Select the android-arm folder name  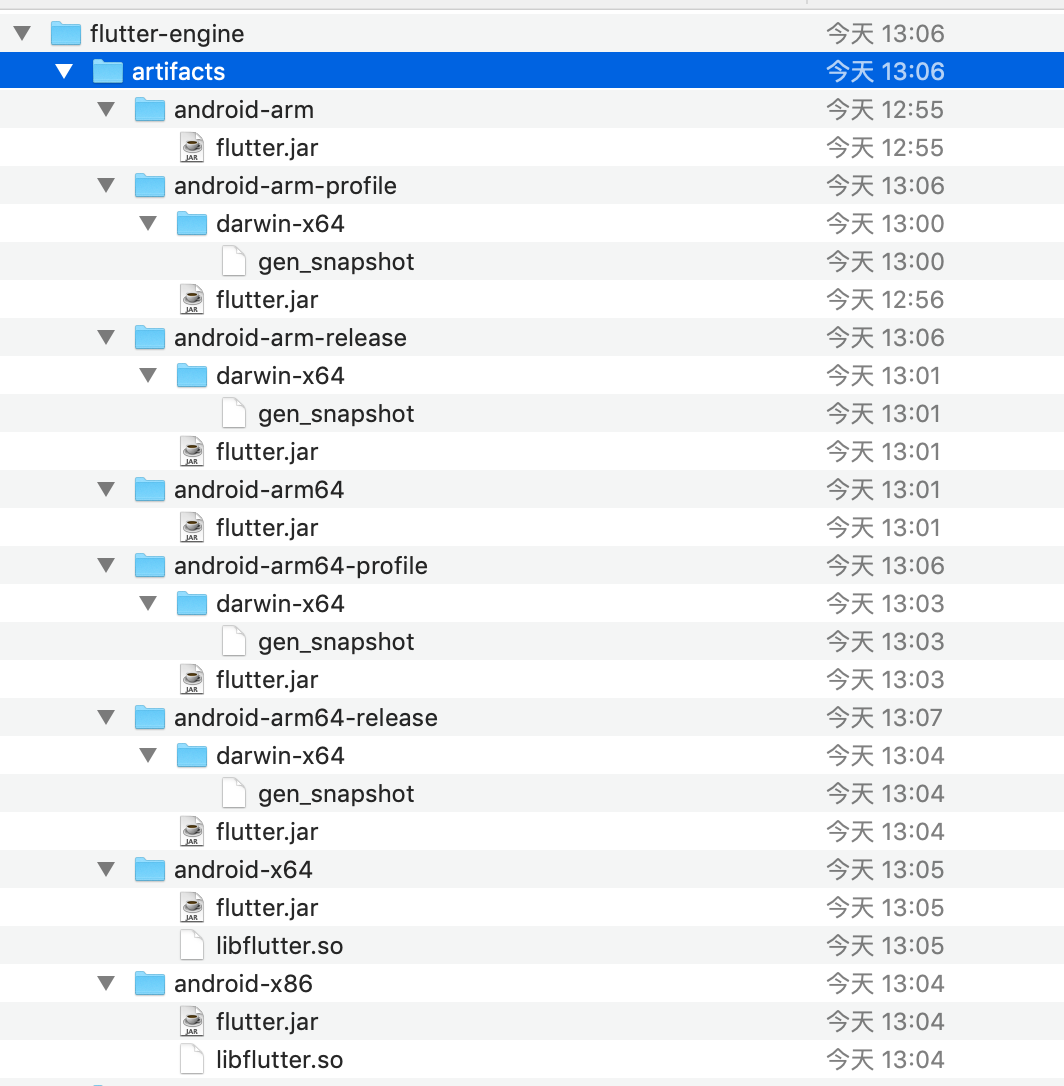[x=243, y=110]
